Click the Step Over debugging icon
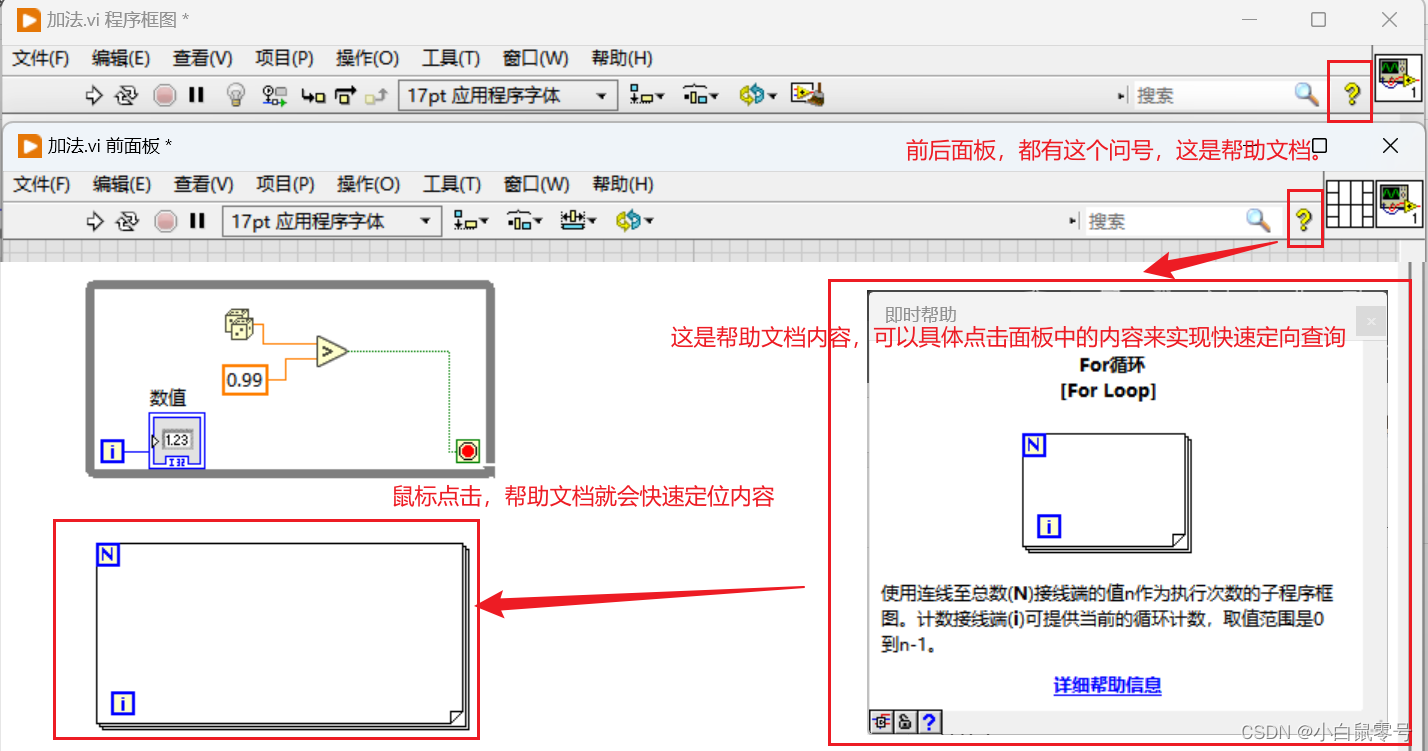Viewport: 1428px width, 751px height. [x=342, y=94]
